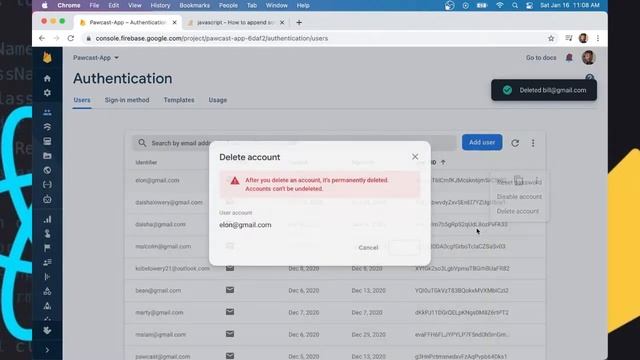The width and height of the screenshot is (640, 360).
Task: Switch to Templates tab
Action: point(179,100)
